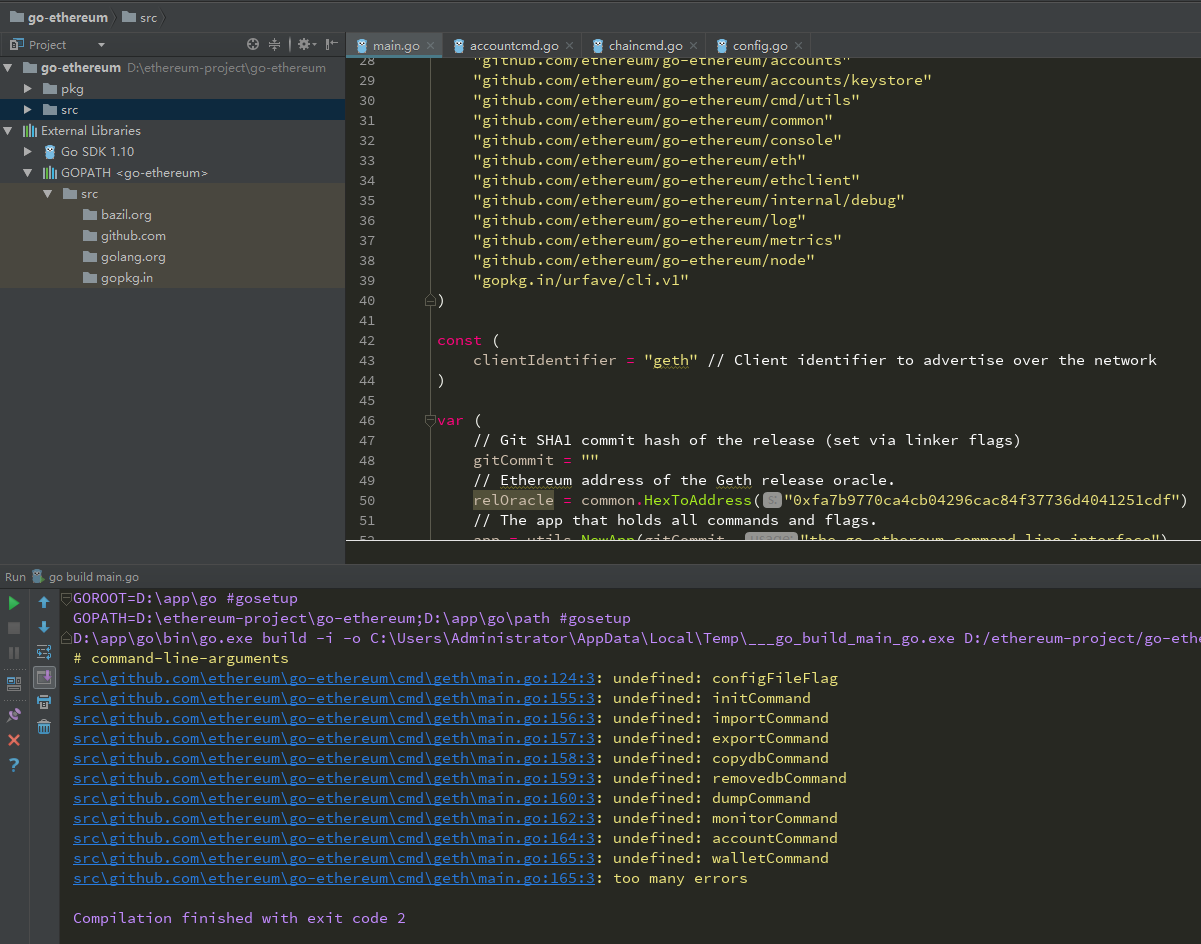The image size is (1201, 944).
Task: Collapse the External Libraries node
Action: (8, 131)
